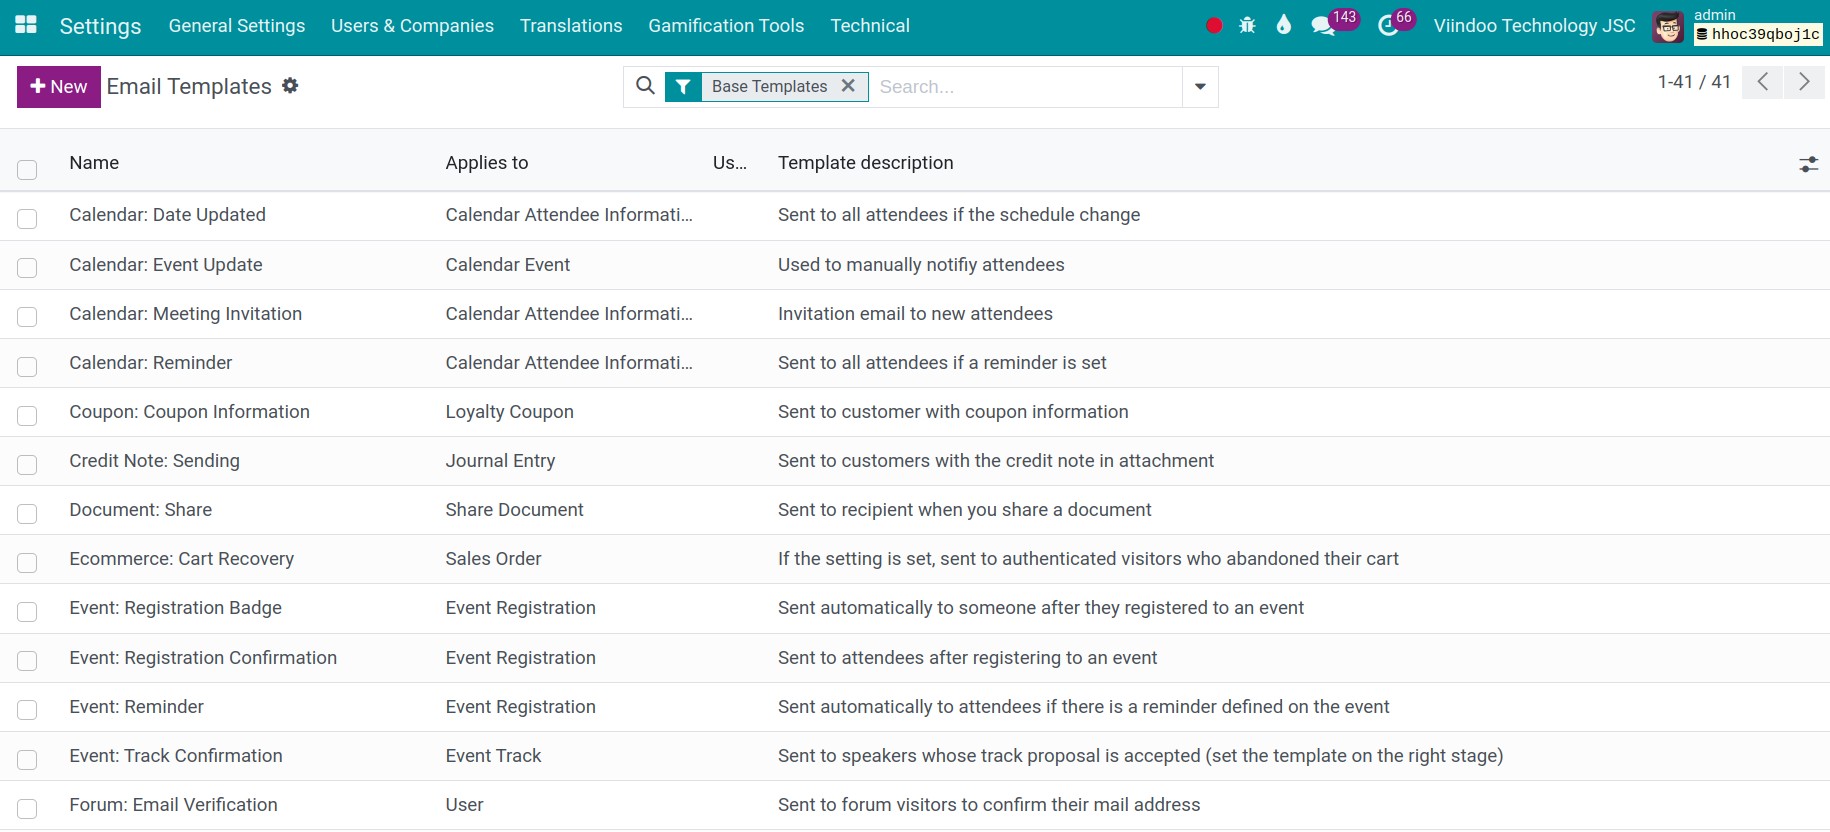Check the Credit Note: Sending row
Viewport: 1830px width, 832px height.
point(27,464)
